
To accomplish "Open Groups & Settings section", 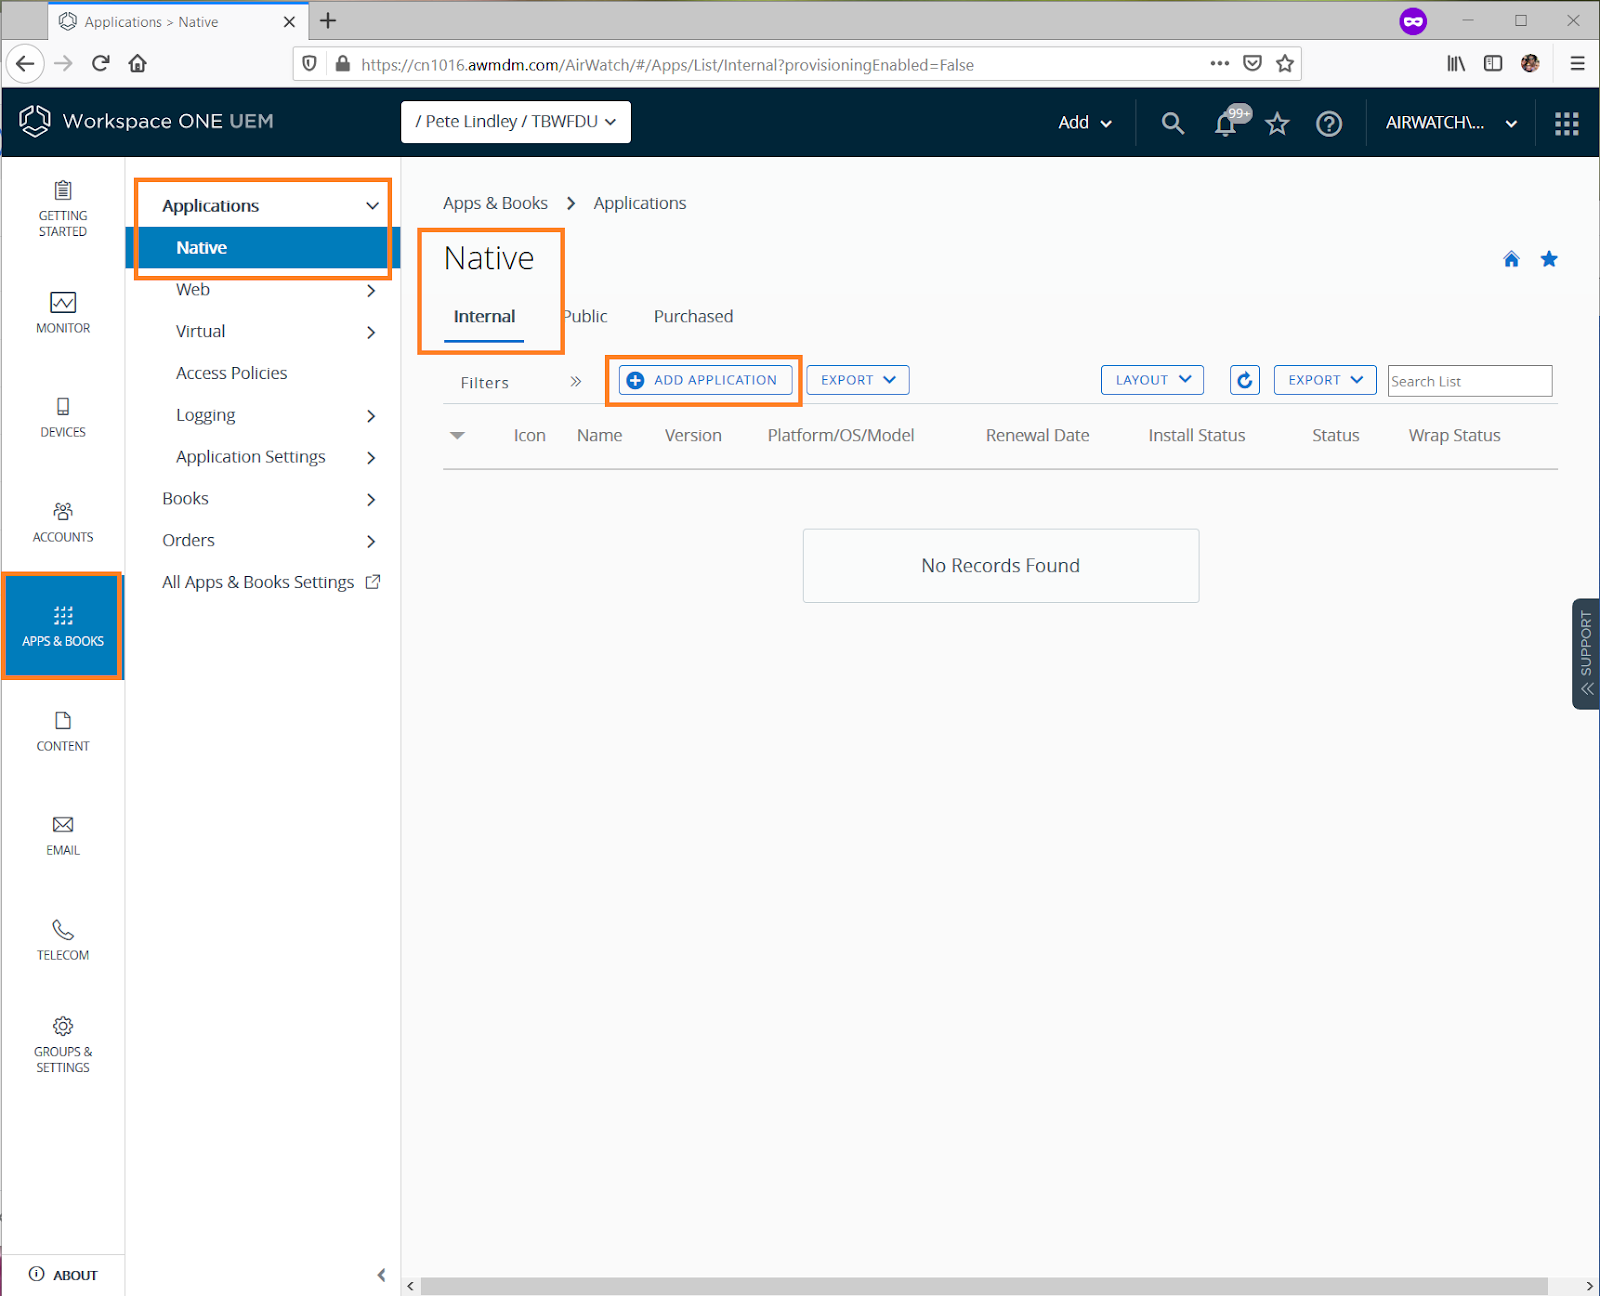I will (63, 1046).
